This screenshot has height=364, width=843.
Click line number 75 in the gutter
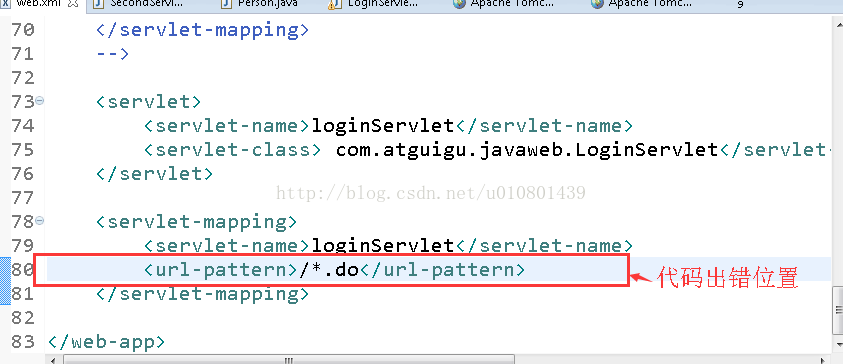tap(23, 149)
